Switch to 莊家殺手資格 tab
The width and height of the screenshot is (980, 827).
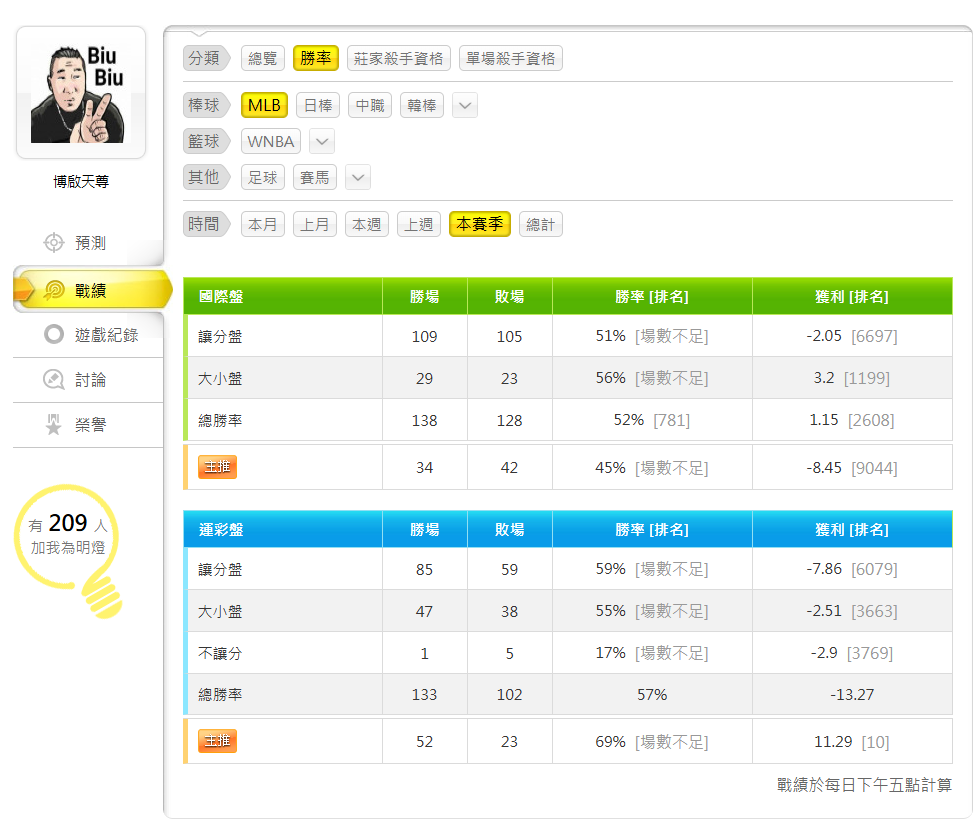399,58
